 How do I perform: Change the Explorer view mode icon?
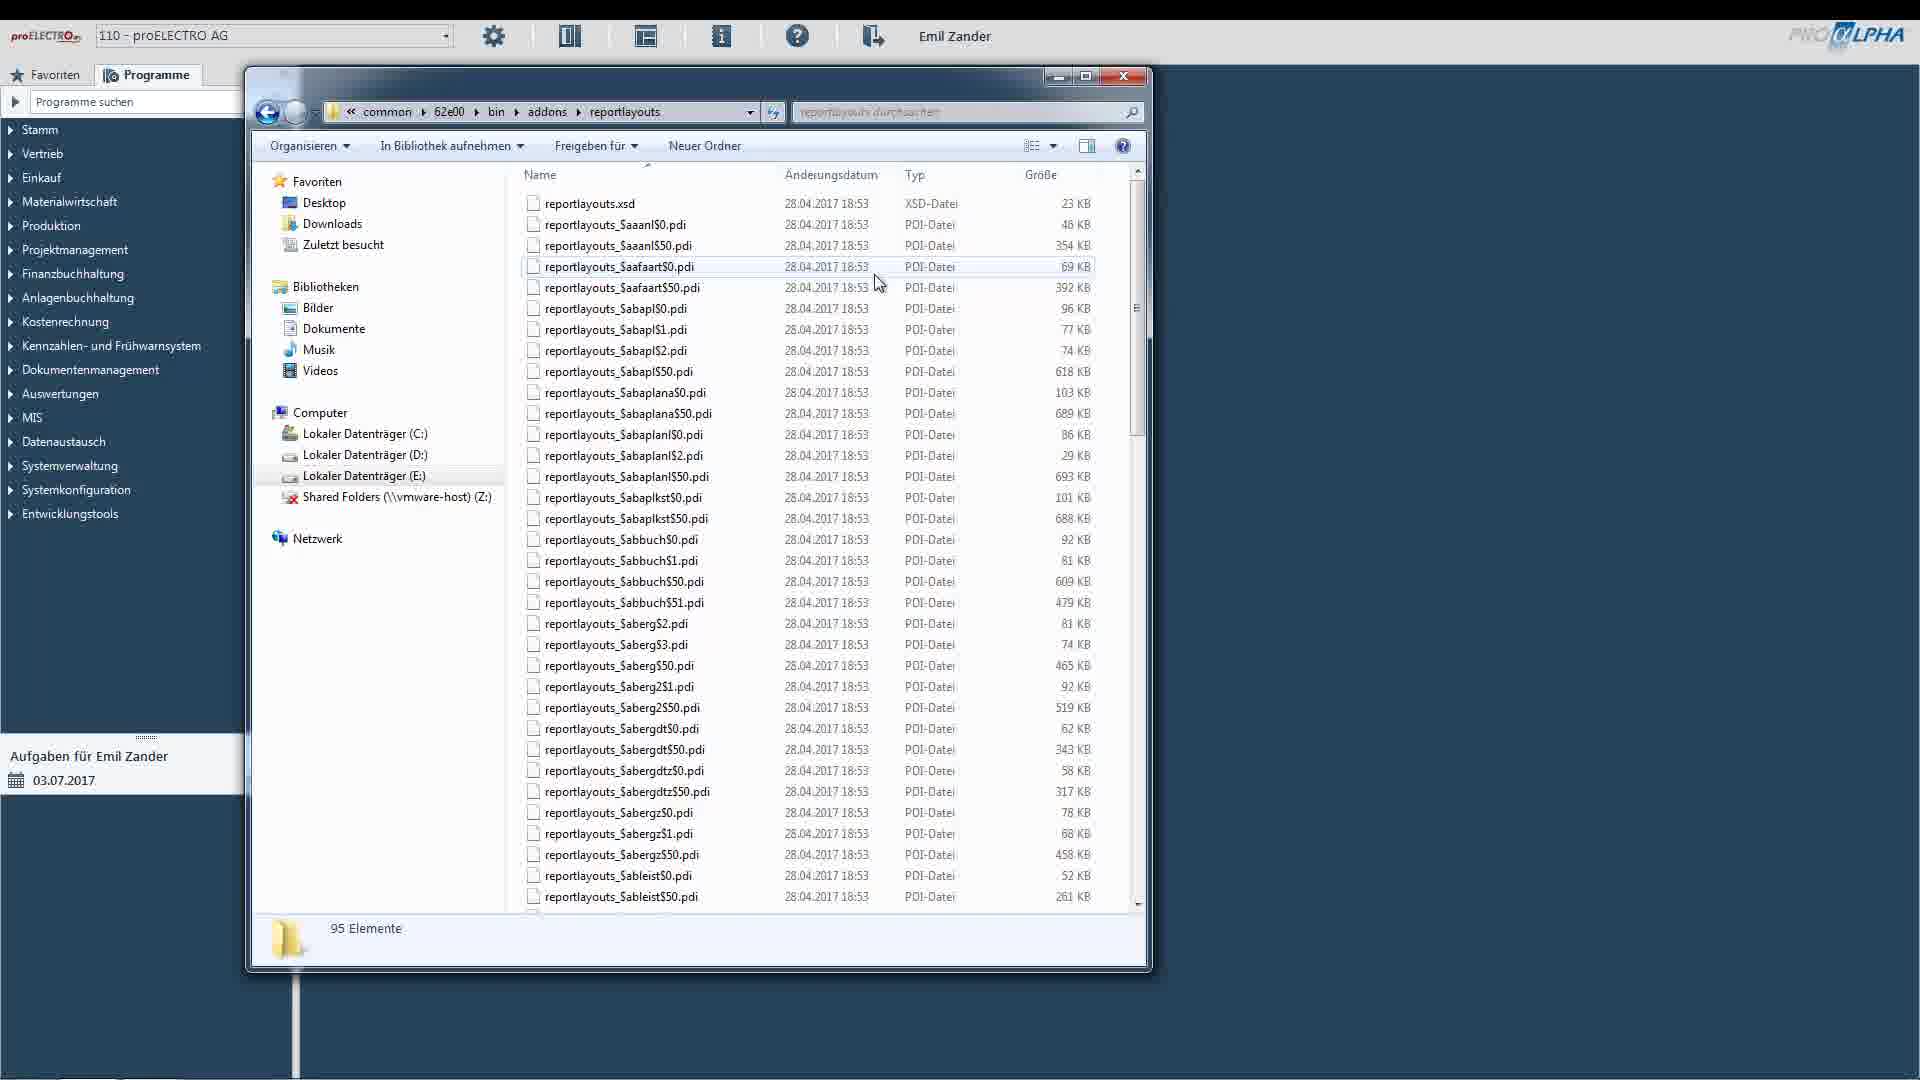tap(1032, 146)
